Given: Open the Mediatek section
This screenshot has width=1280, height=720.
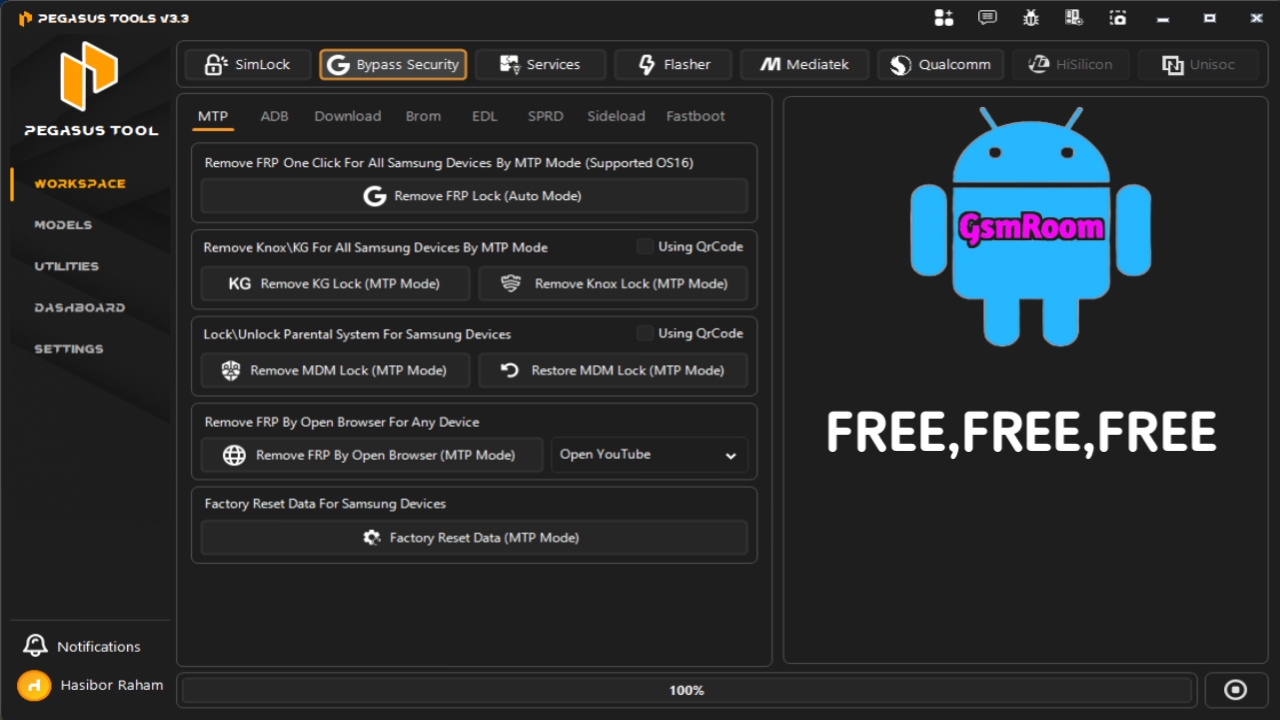Looking at the screenshot, I should [804, 65].
